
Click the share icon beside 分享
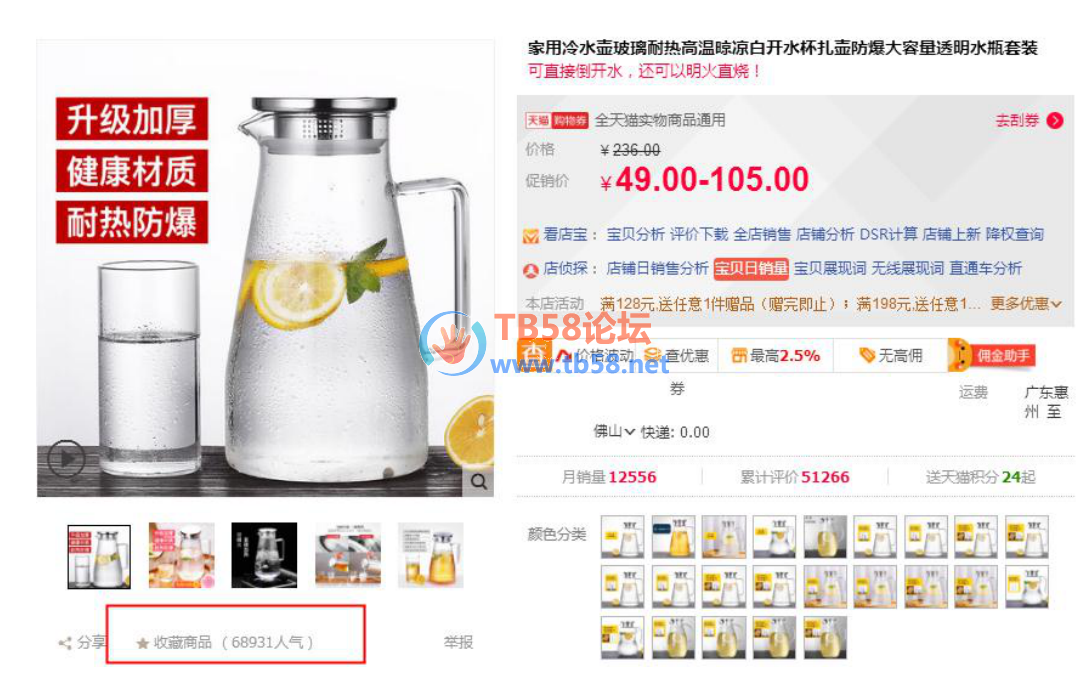click(x=65, y=643)
